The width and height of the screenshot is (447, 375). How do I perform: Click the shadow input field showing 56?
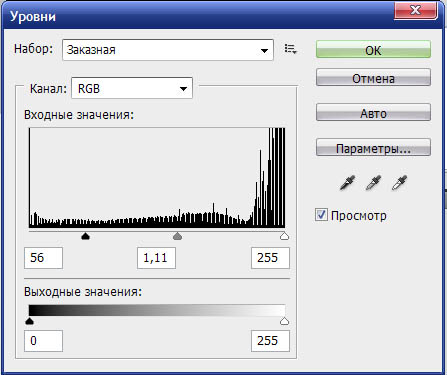click(x=43, y=258)
